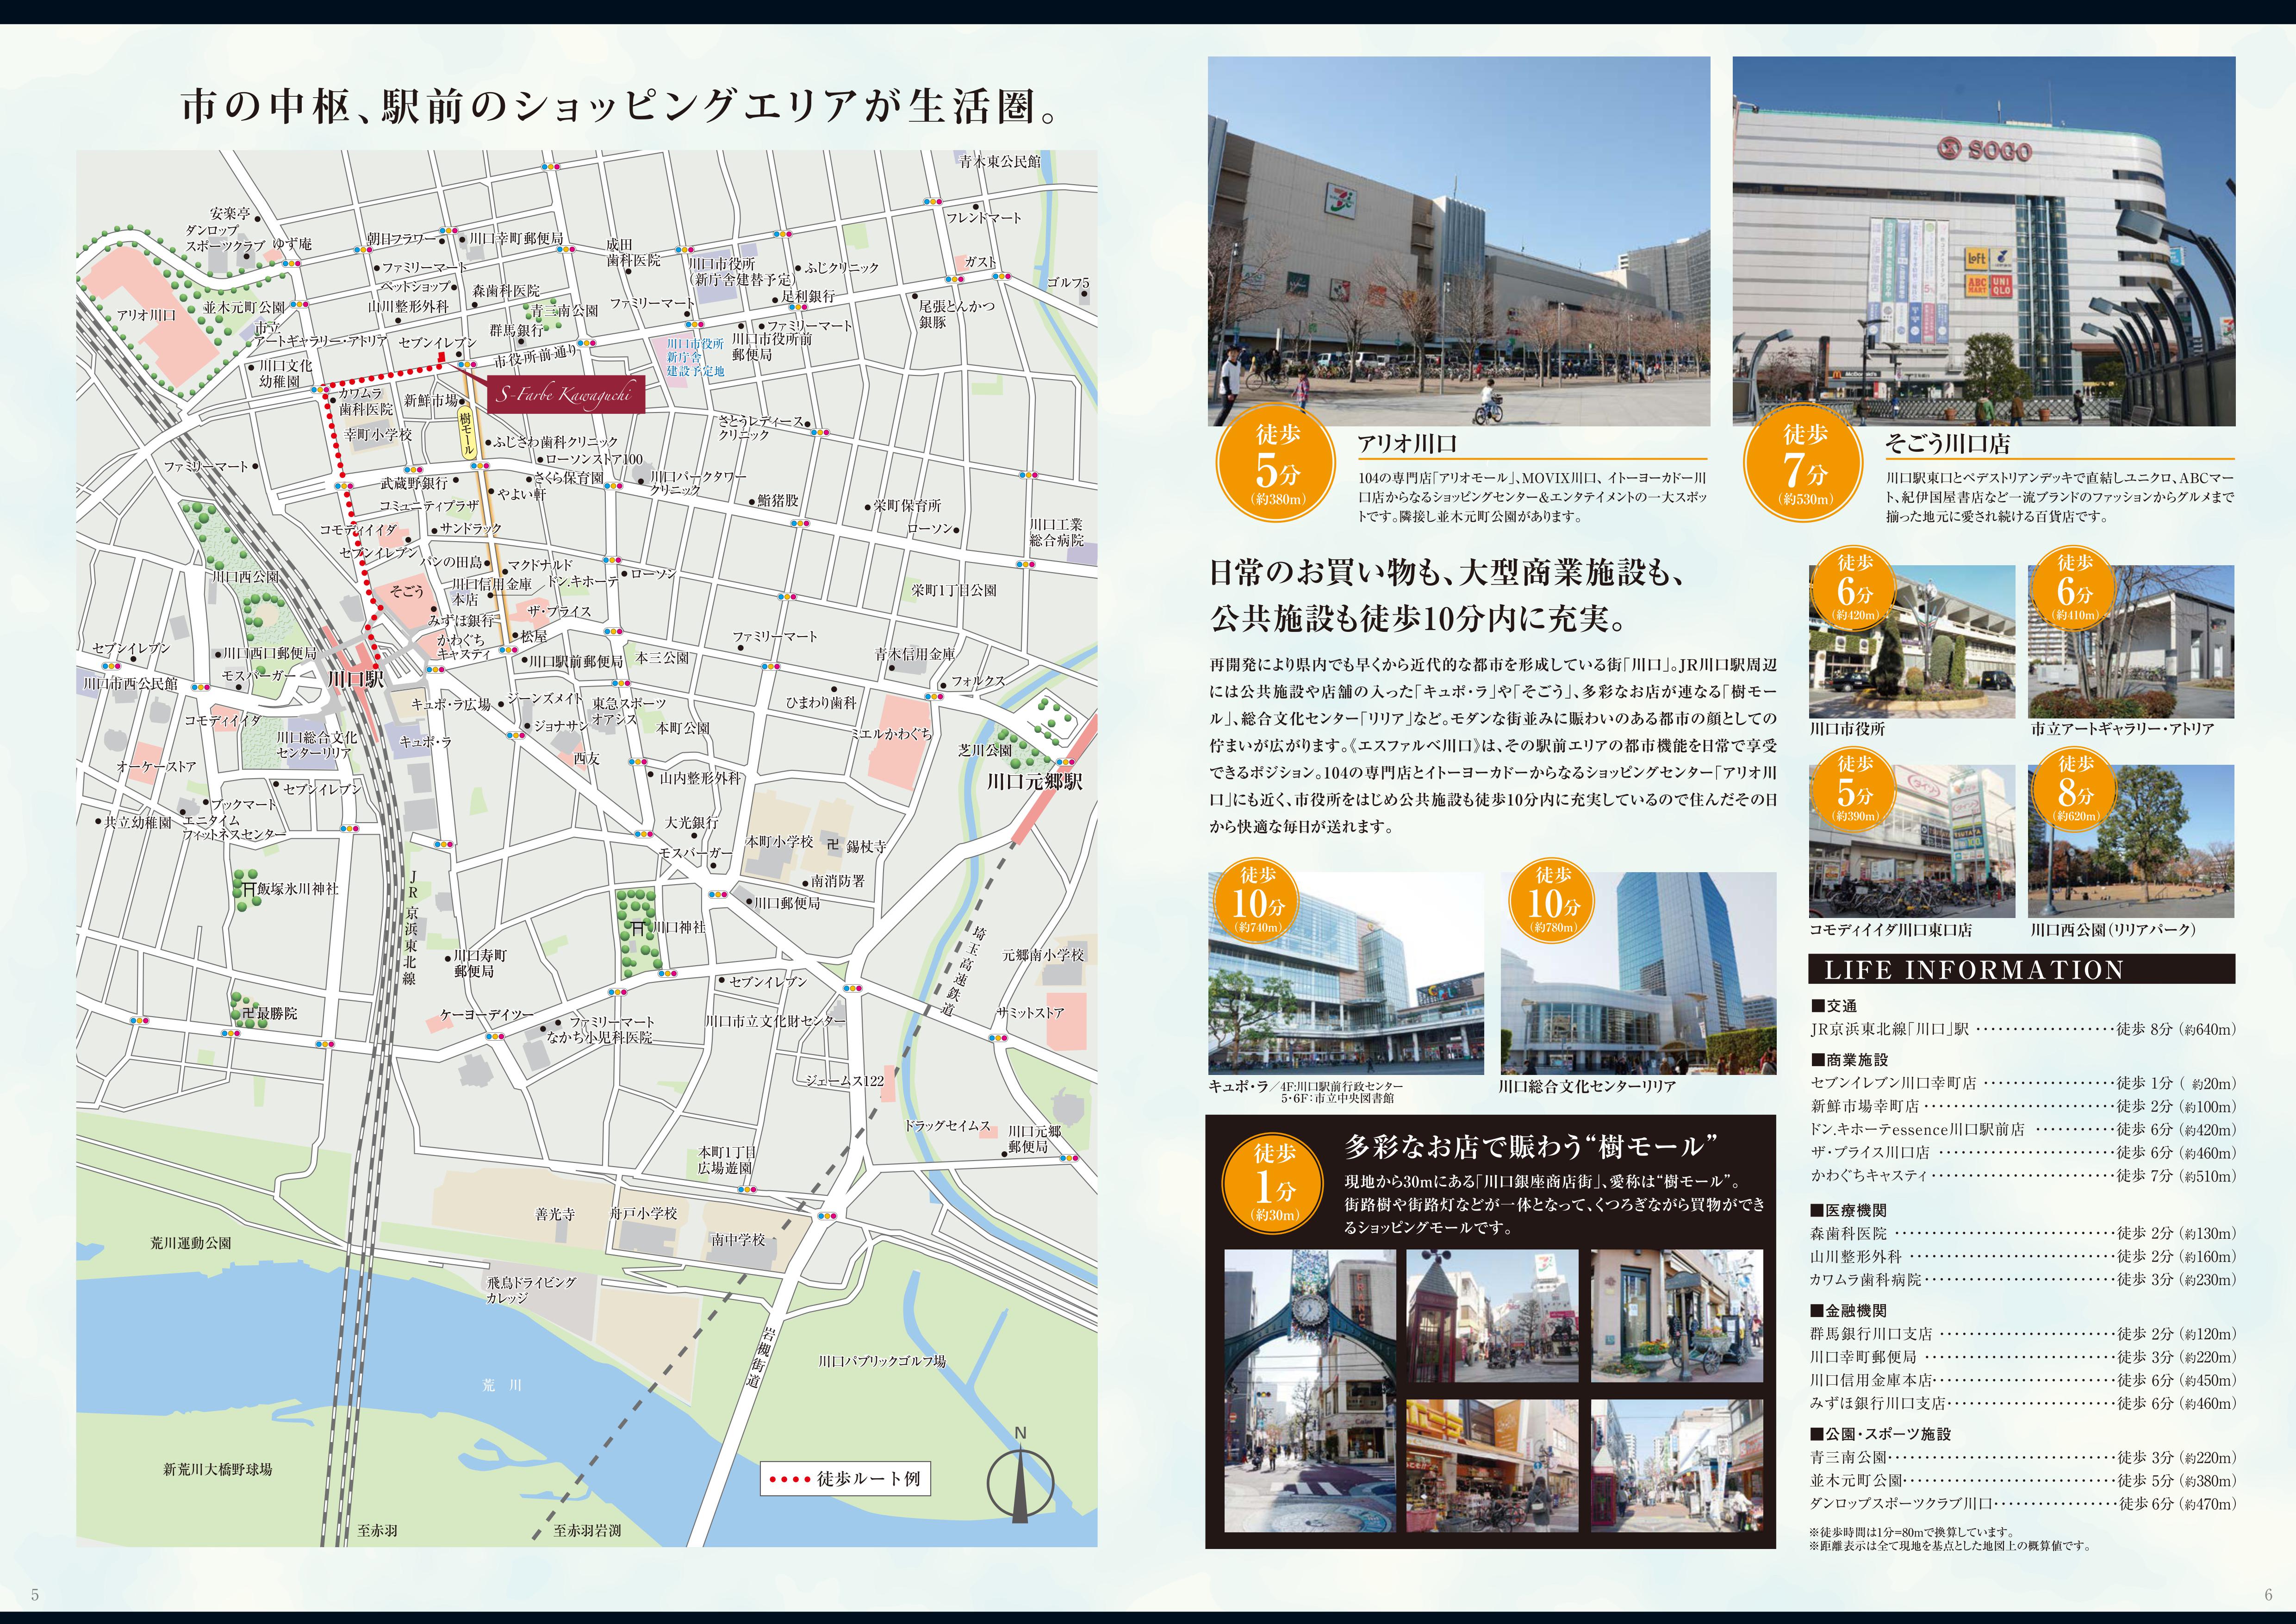Click the セブンイレブン川口幸町店 list row

pyautogui.click(x=2022, y=1083)
